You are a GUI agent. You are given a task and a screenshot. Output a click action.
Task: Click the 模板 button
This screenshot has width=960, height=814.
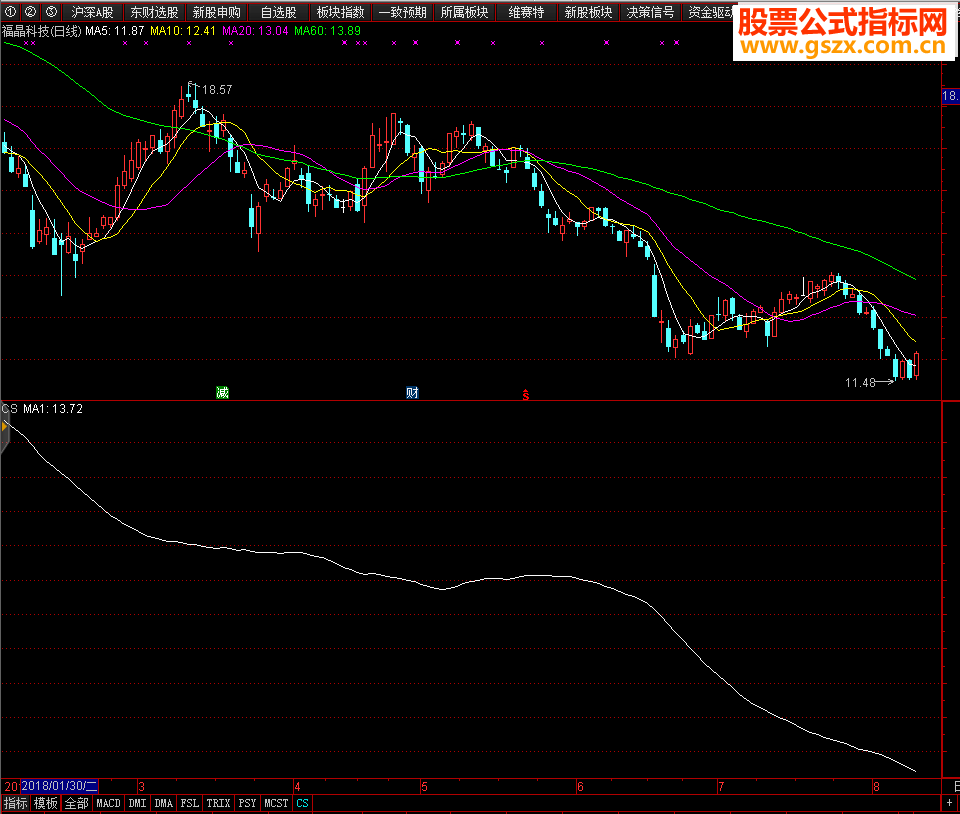click(46, 803)
